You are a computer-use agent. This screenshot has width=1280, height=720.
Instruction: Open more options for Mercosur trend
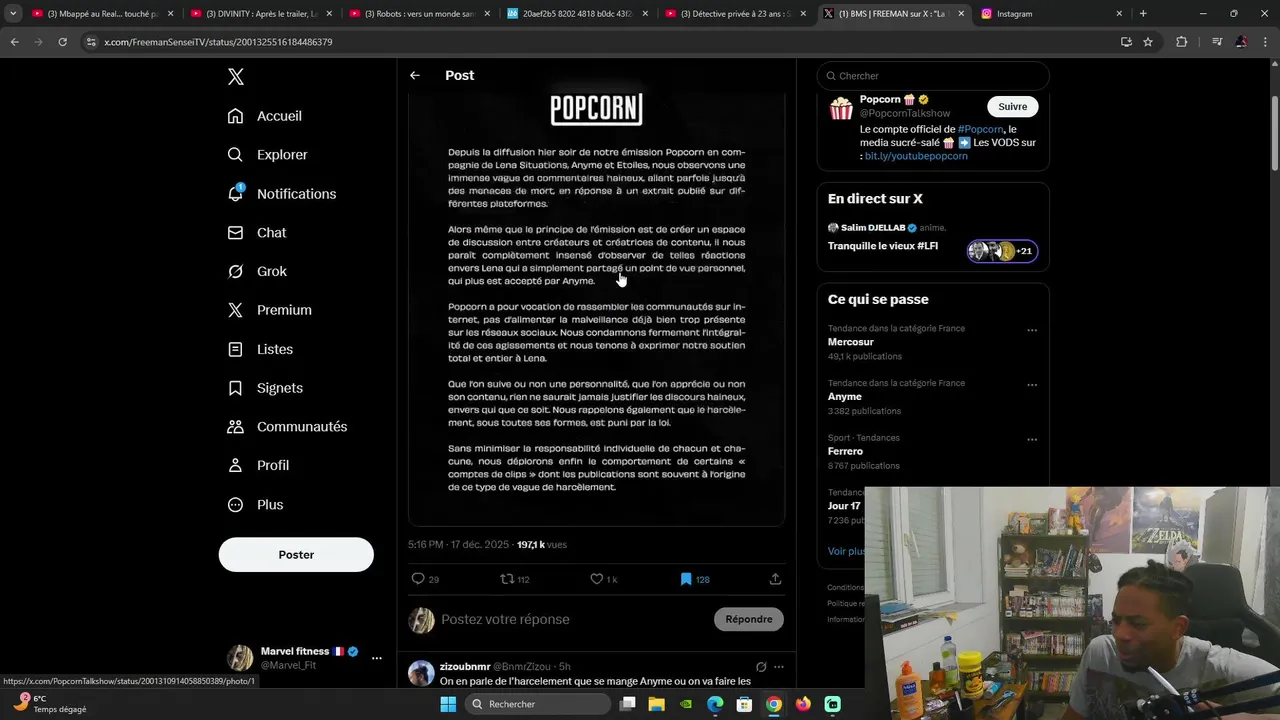tap(1032, 330)
